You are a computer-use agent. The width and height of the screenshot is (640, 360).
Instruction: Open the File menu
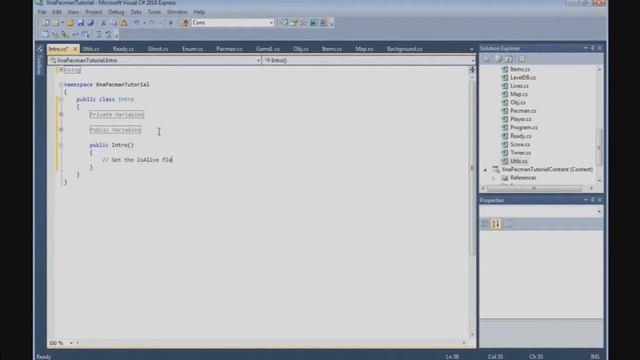[x=42, y=12]
